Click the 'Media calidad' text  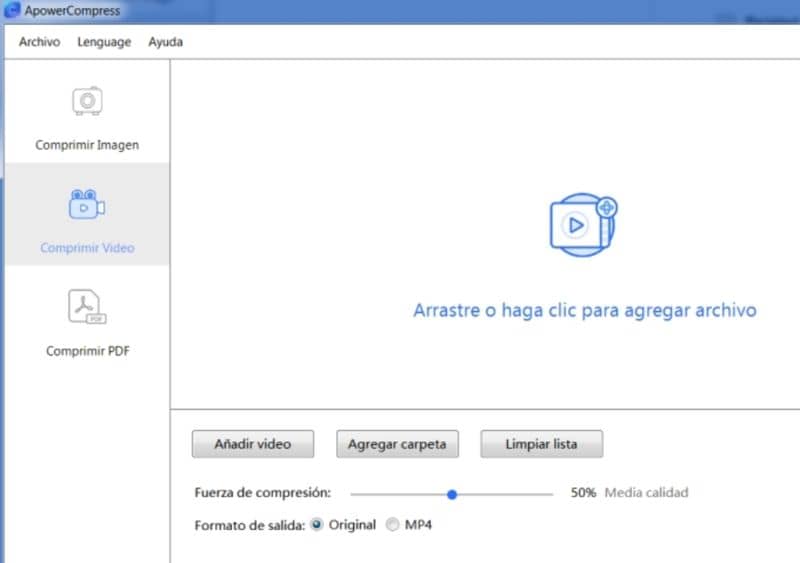click(x=646, y=493)
